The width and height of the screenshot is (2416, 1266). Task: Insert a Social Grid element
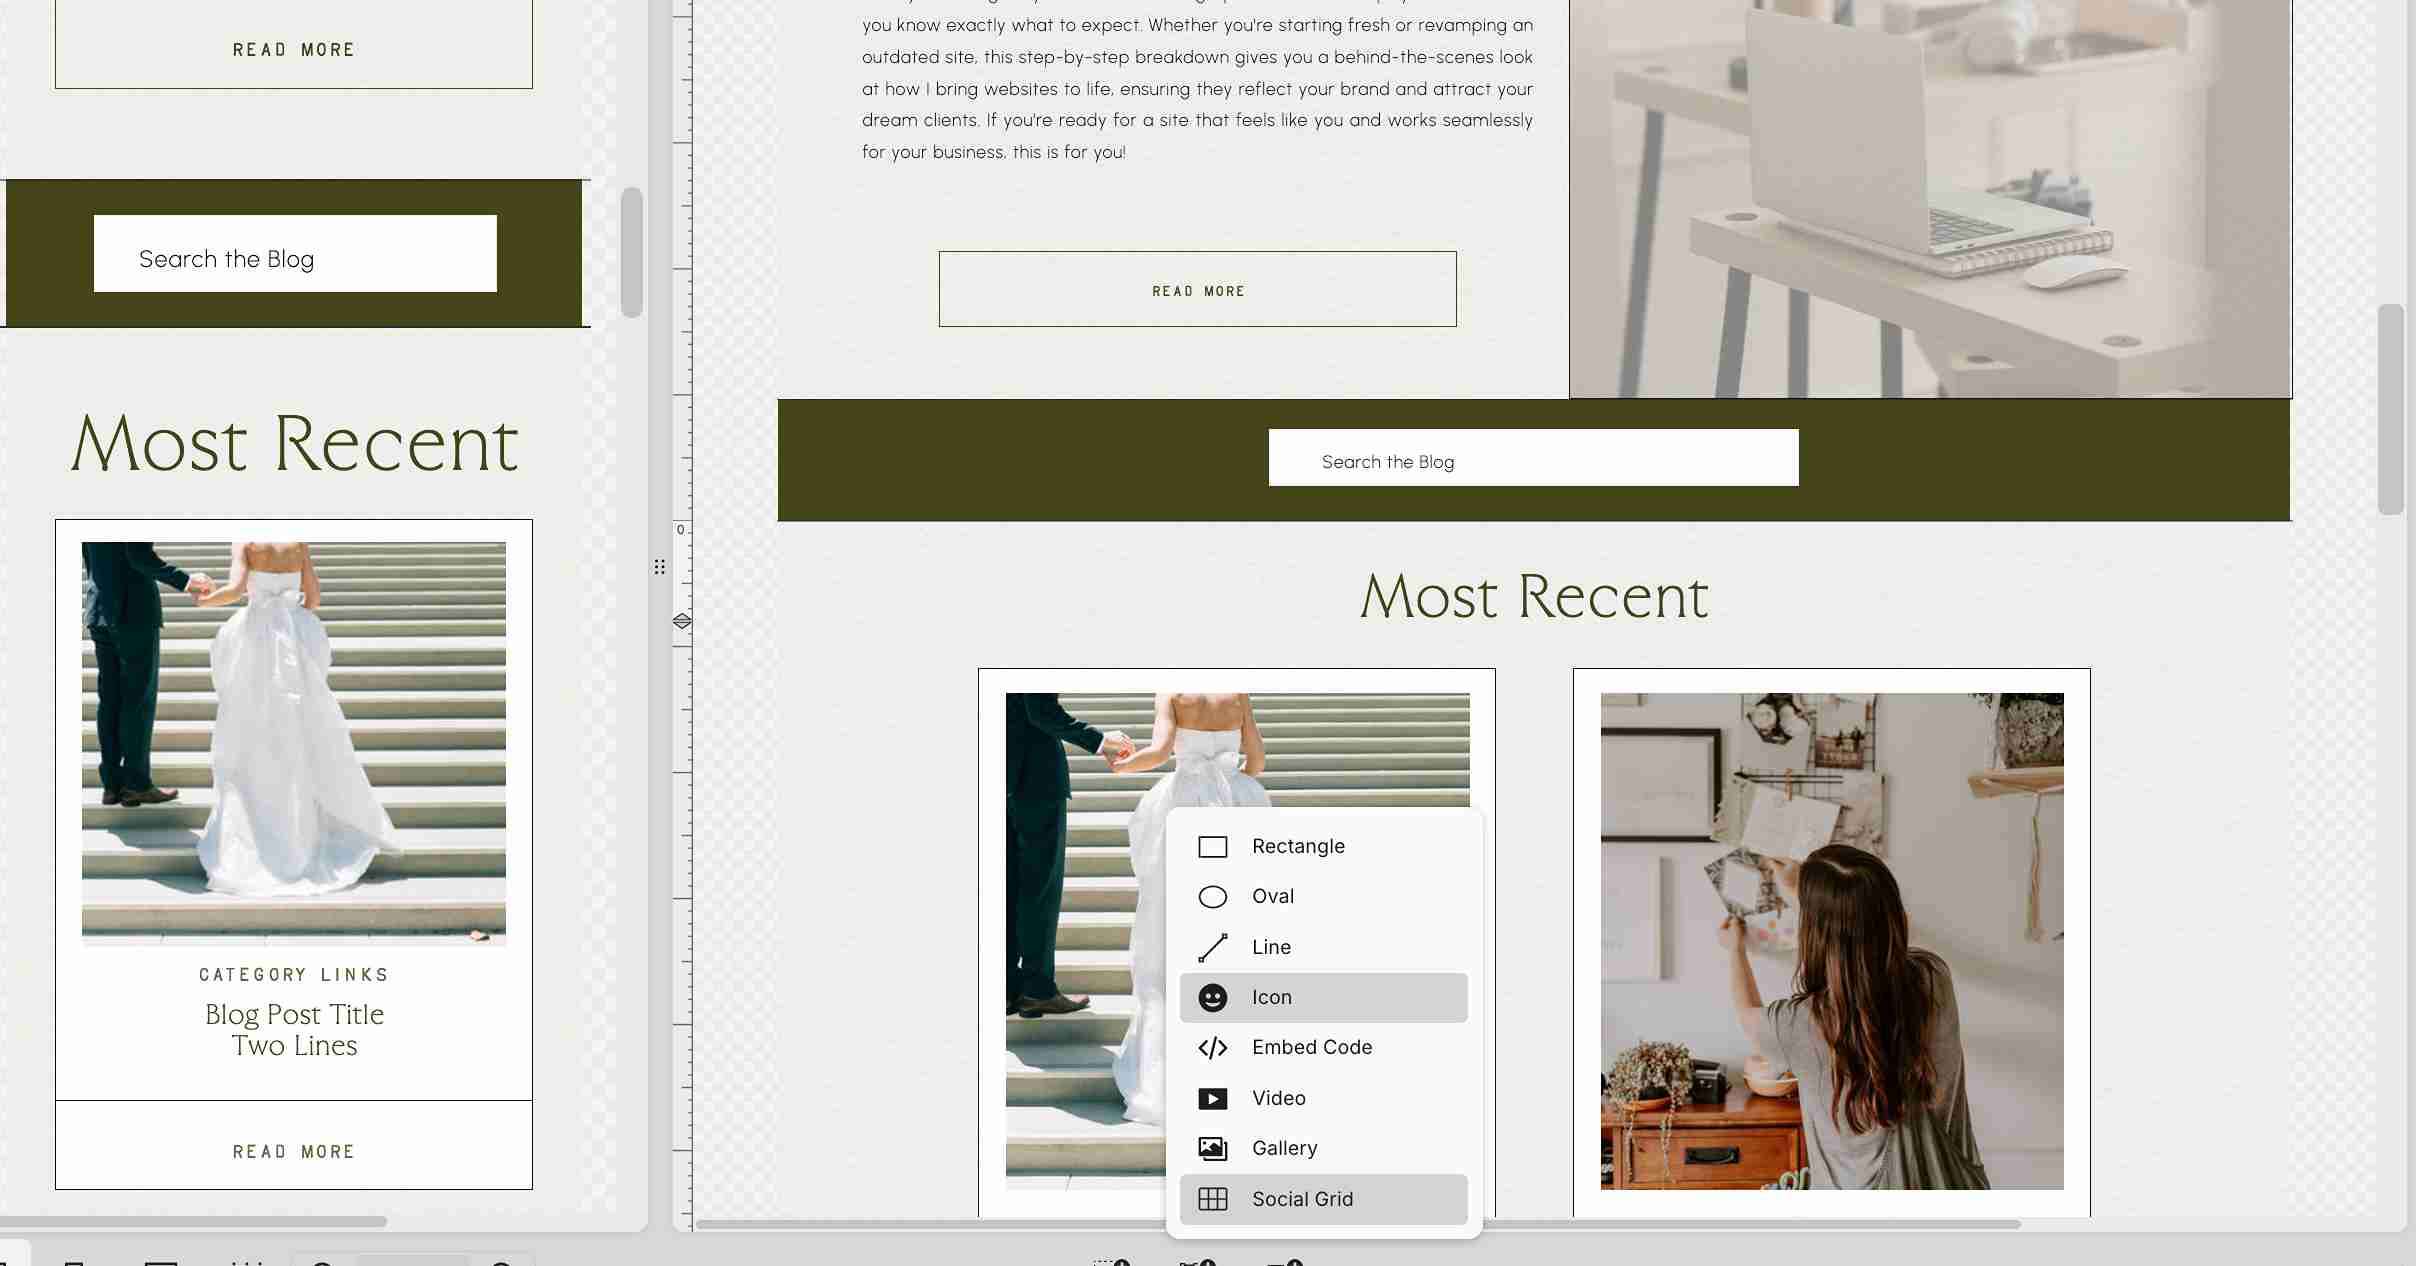pyautogui.click(x=1303, y=1199)
